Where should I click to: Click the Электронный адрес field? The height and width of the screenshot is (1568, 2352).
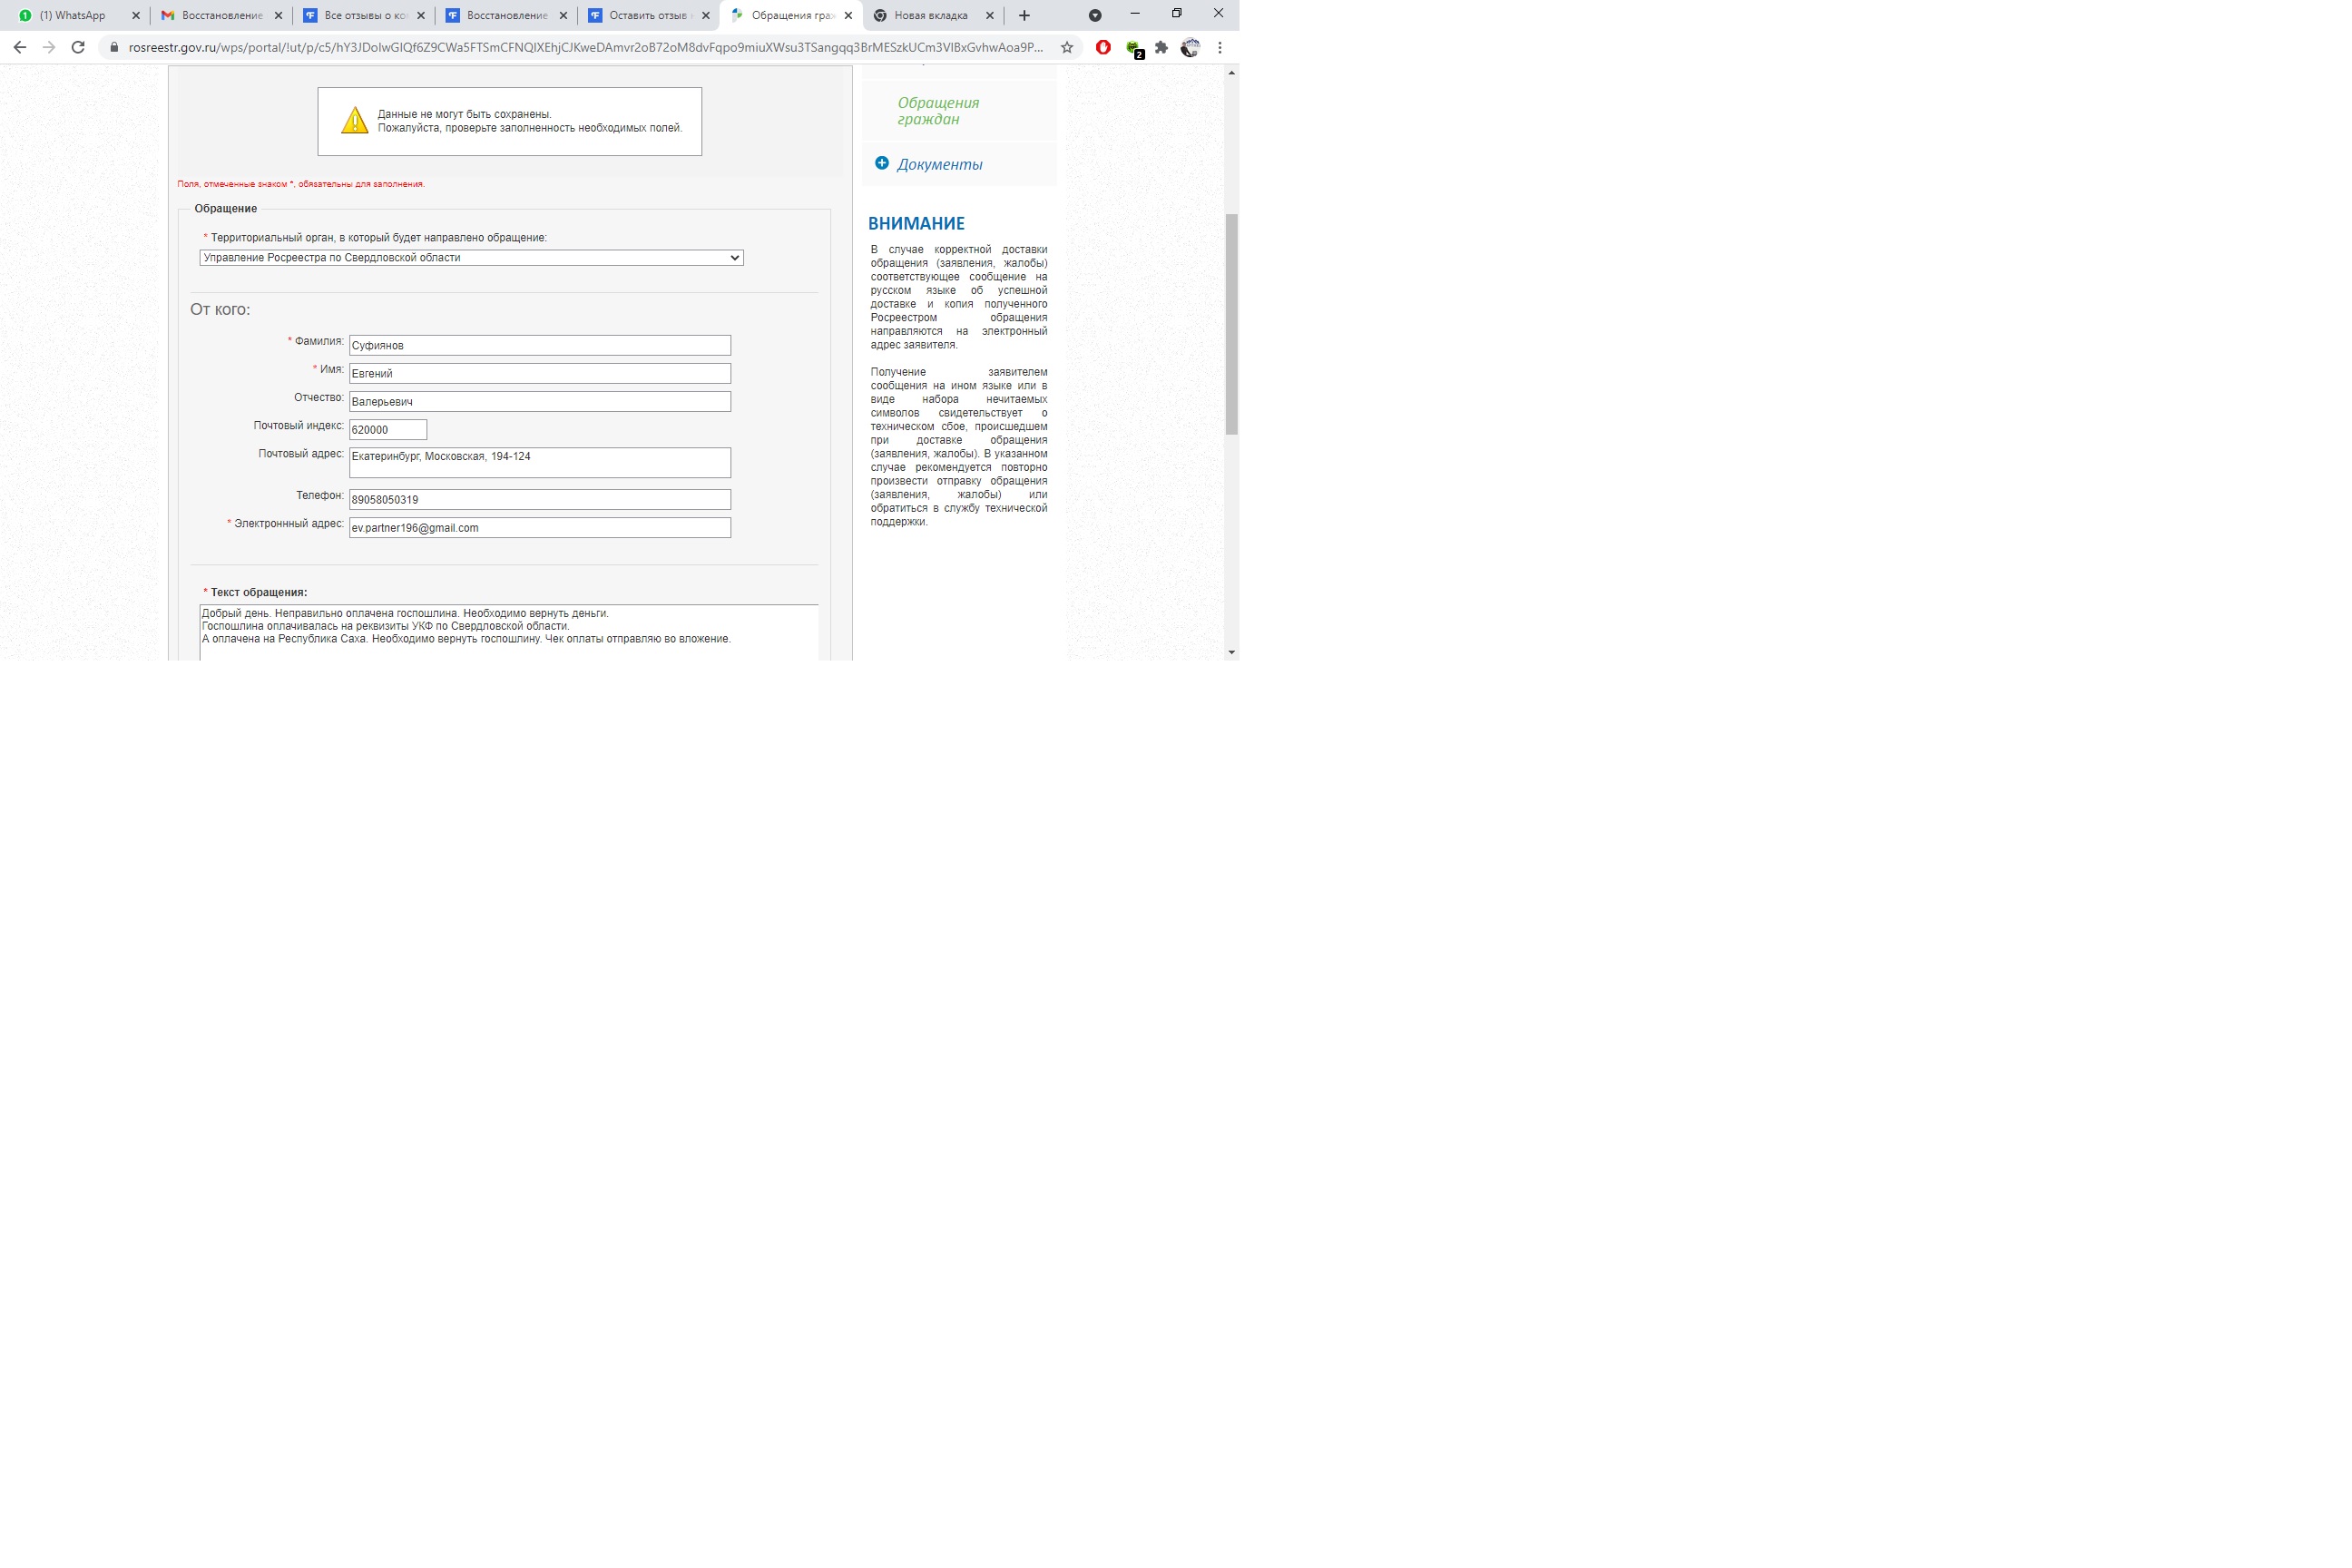[540, 527]
